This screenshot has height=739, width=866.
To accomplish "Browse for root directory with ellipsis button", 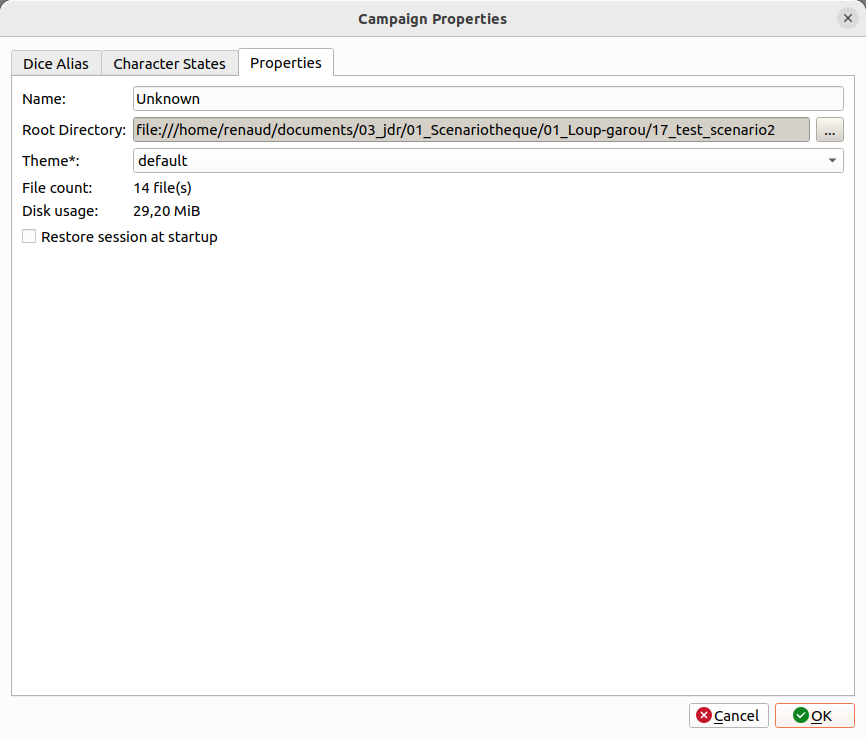I will tap(829, 130).
